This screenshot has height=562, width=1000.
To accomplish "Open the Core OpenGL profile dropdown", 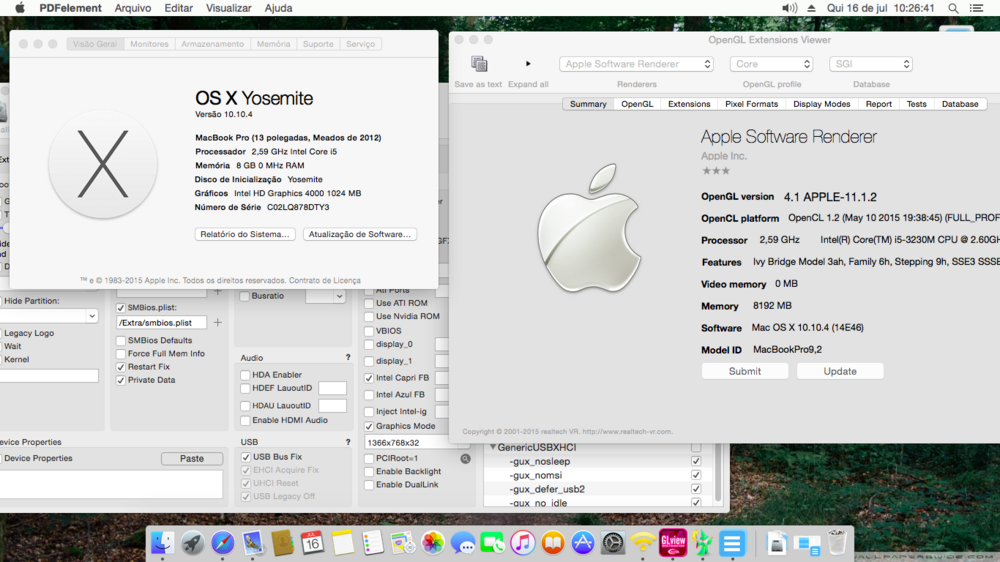I will point(771,64).
